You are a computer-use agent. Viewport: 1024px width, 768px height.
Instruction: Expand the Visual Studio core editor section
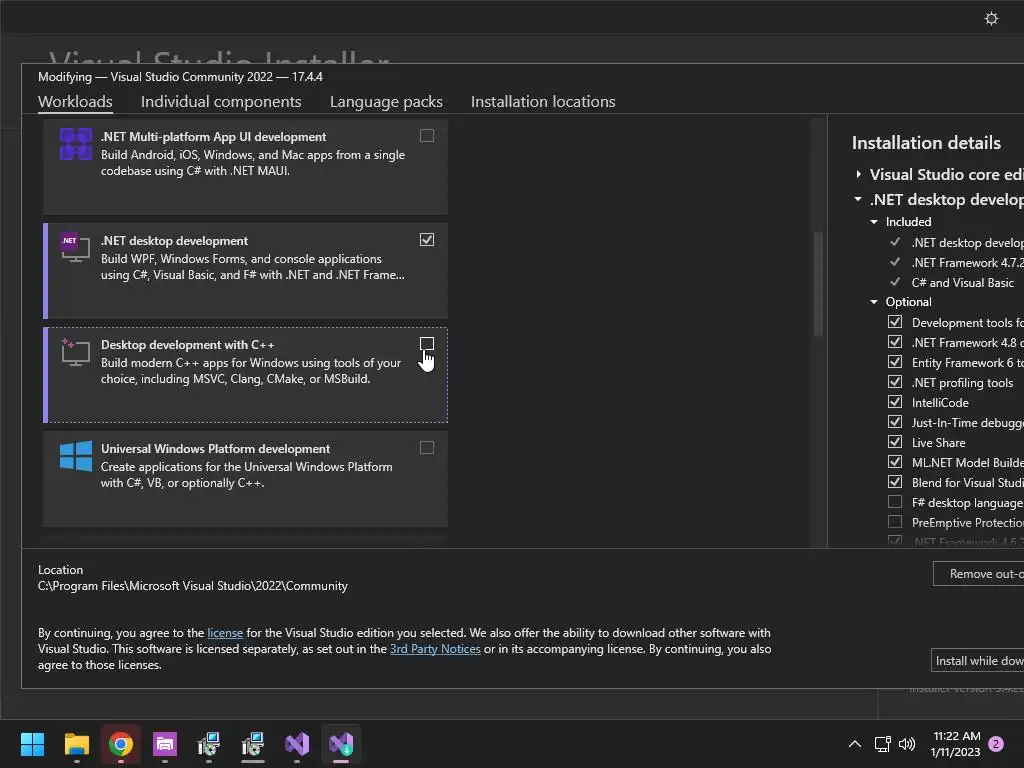tap(858, 174)
